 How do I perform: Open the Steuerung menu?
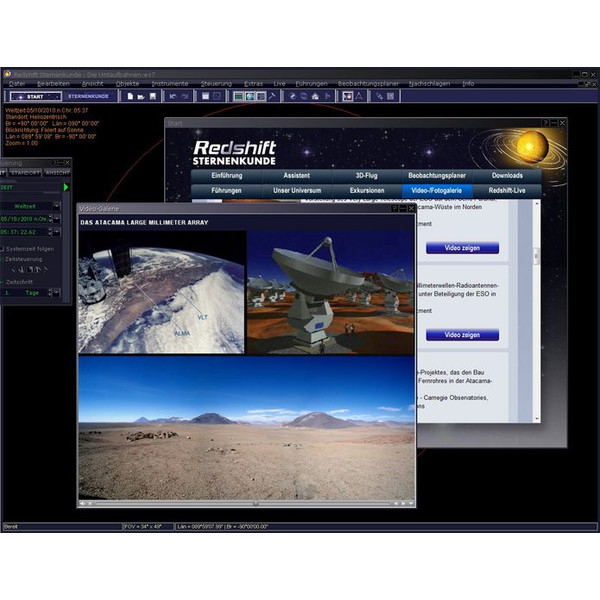tap(216, 83)
